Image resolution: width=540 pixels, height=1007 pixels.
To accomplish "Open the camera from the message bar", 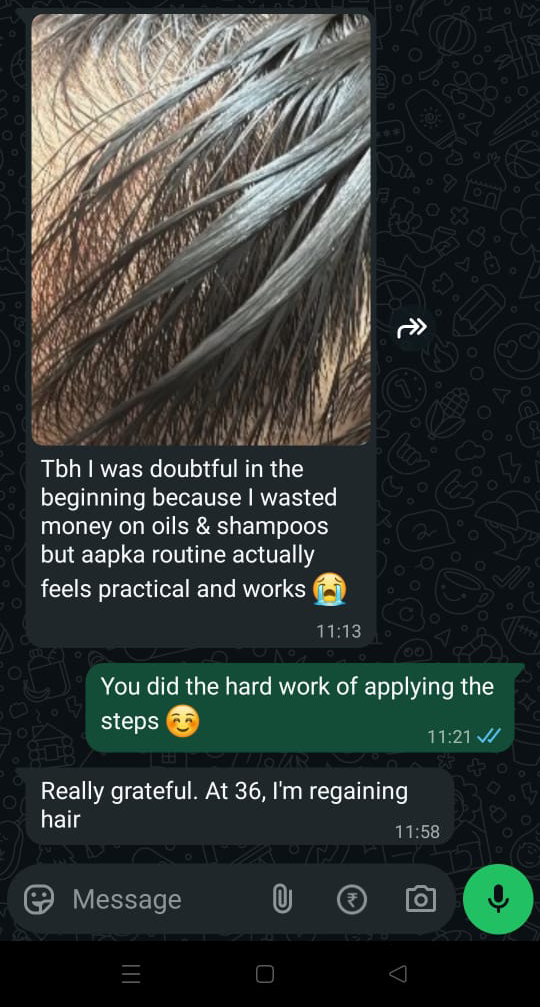I will (421, 898).
